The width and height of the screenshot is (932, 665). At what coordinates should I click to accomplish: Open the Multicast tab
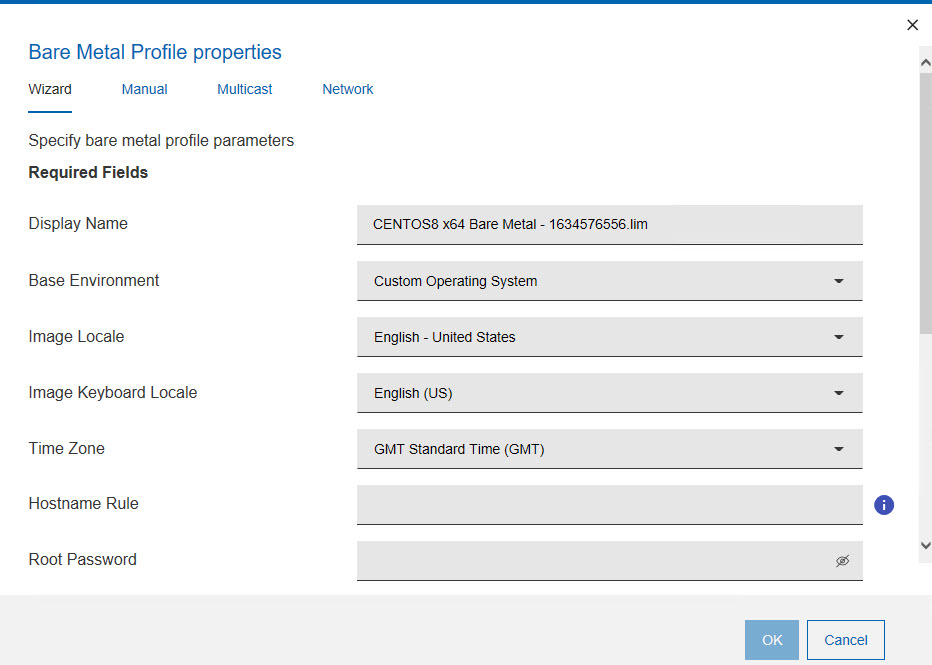245,89
